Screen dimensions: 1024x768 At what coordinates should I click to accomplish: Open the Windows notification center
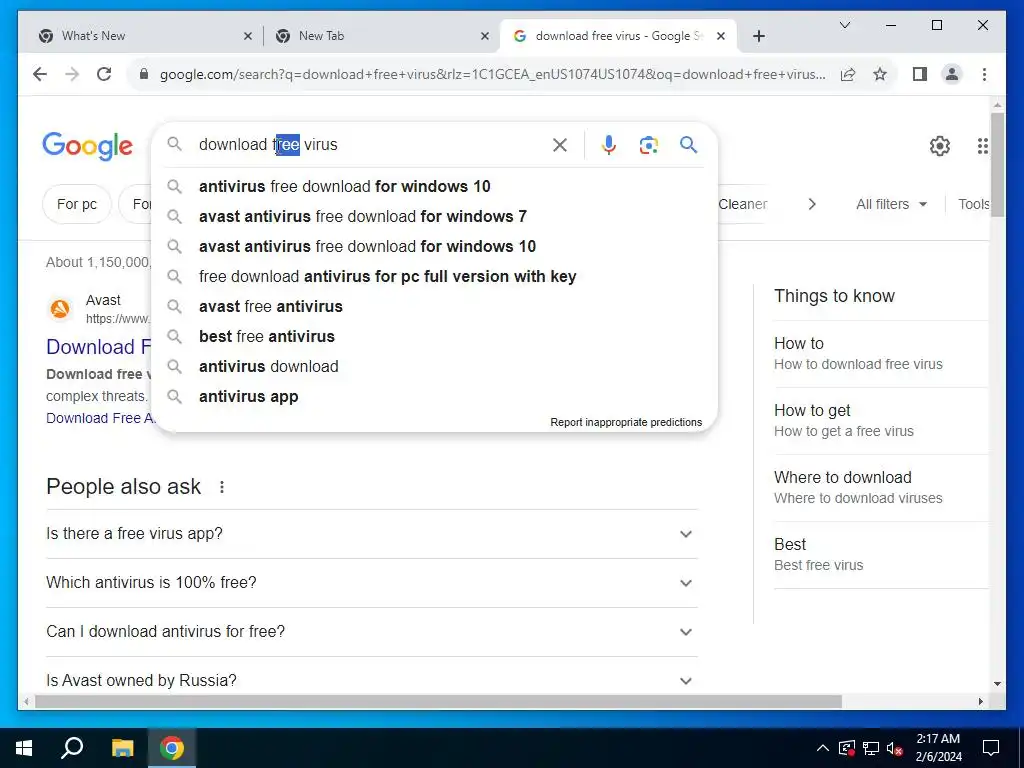coord(991,748)
